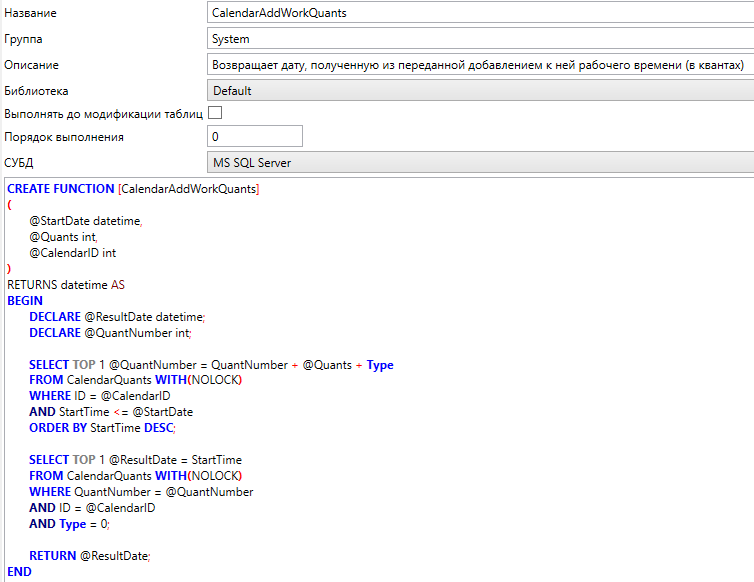The height and width of the screenshot is (582, 754).
Task: Click the @StartDate datetime parameter line
Action: [x=85, y=221]
